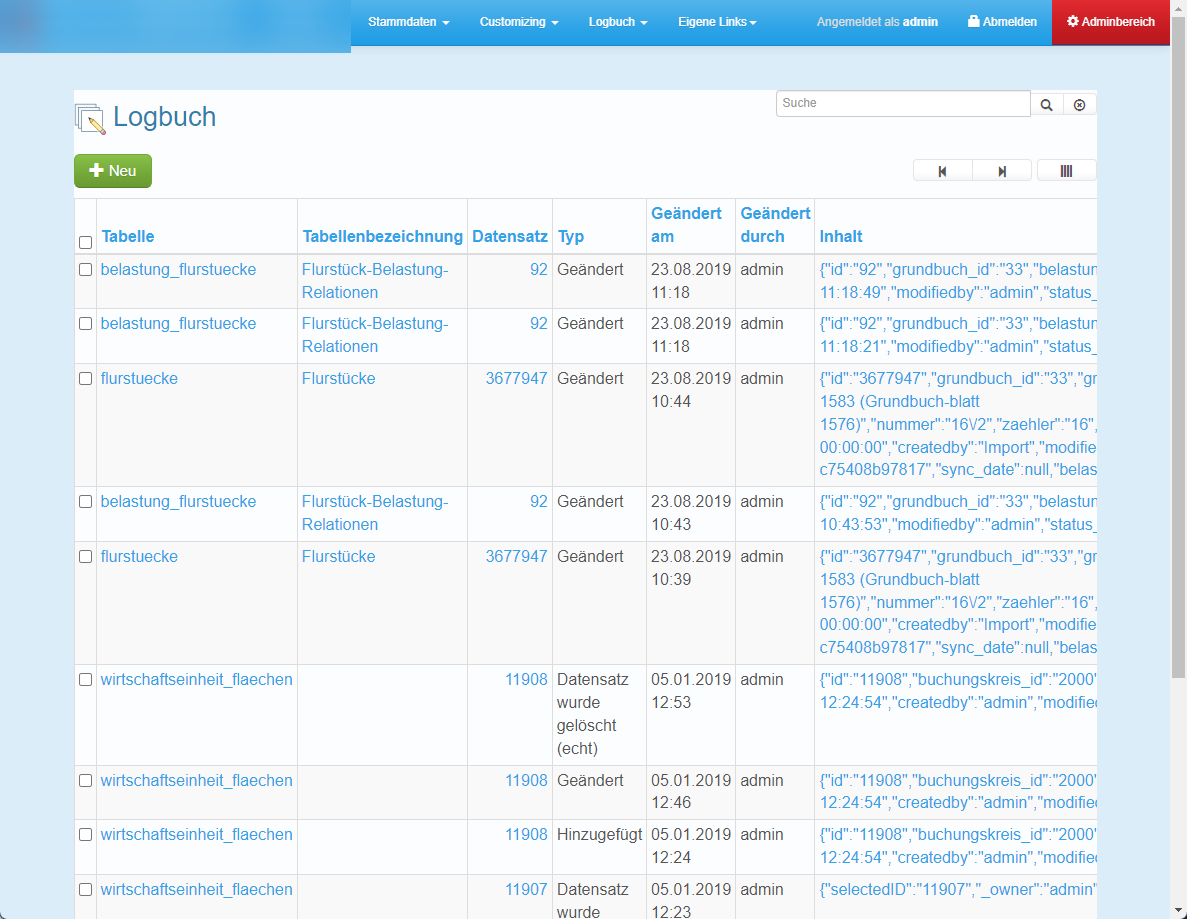
Task: Click Hinzugefügt type cell
Action: [x=600, y=834]
